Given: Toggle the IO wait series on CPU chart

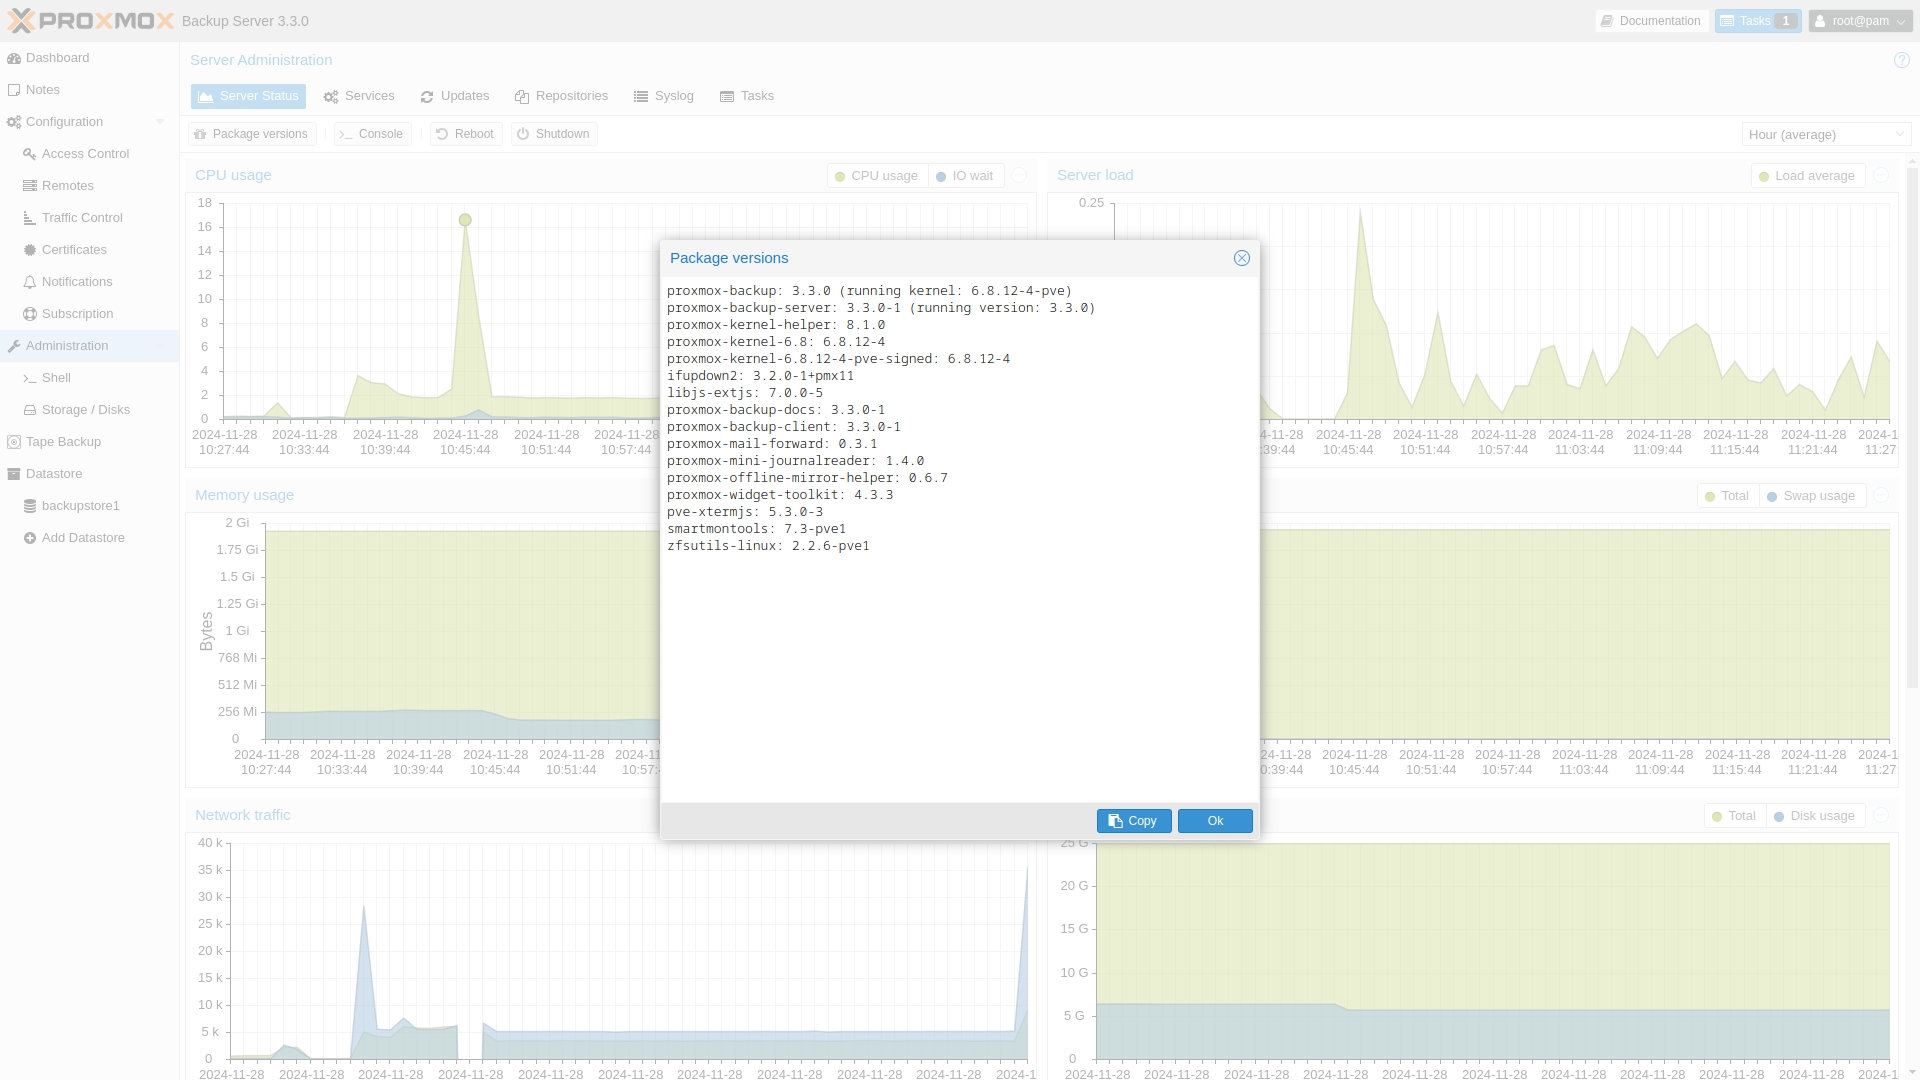Looking at the screenshot, I should click(964, 175).
